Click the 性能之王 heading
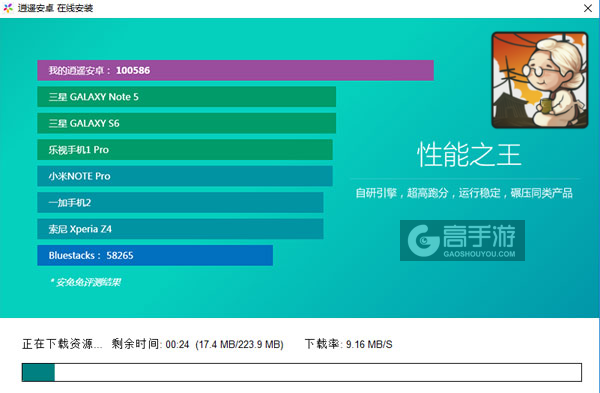This screenshot has width=600, height=393. (469, 155)
